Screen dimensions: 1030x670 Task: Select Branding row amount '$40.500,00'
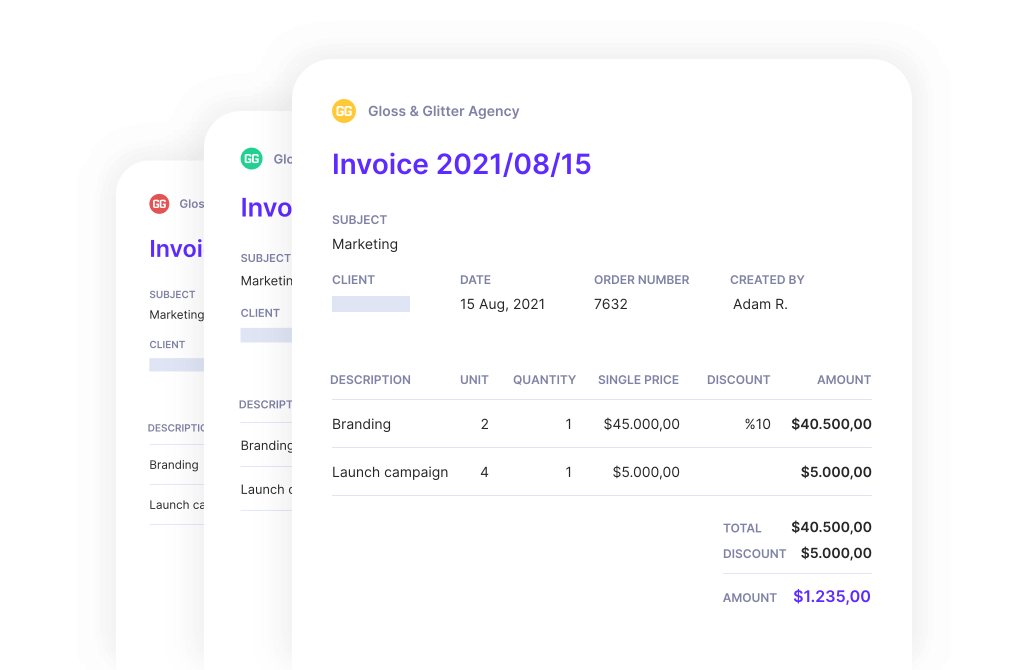point(831,424)
